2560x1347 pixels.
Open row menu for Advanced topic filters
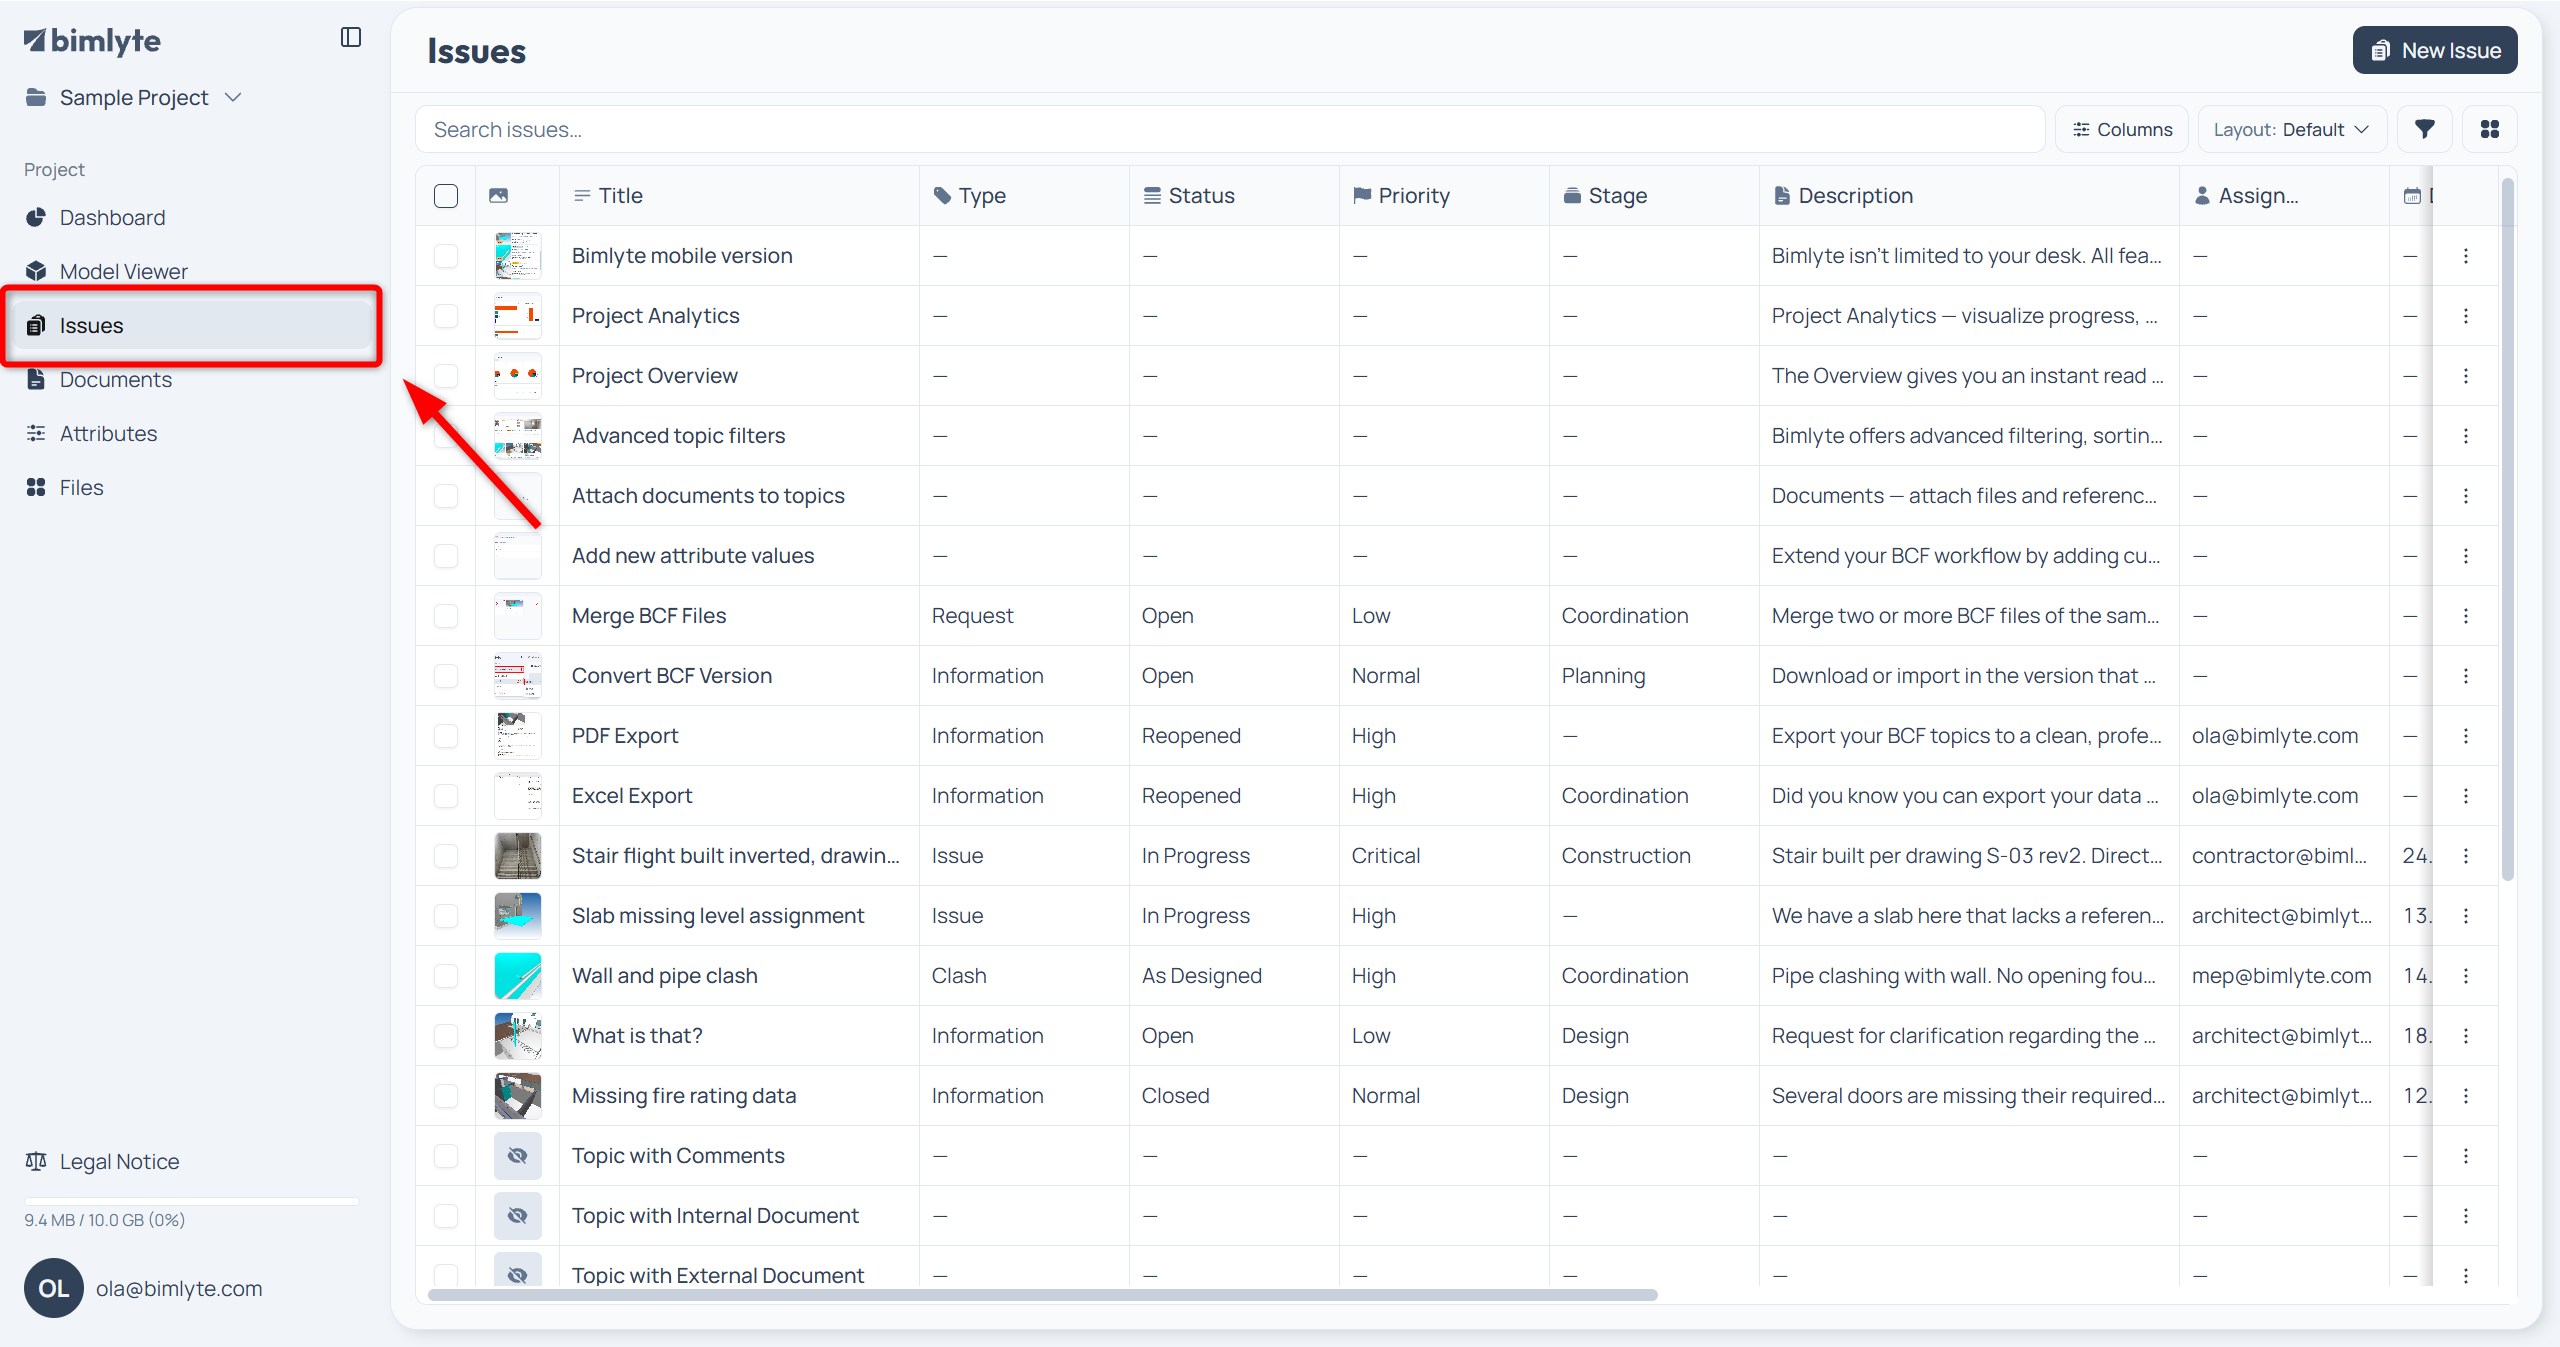point(2466,436)
